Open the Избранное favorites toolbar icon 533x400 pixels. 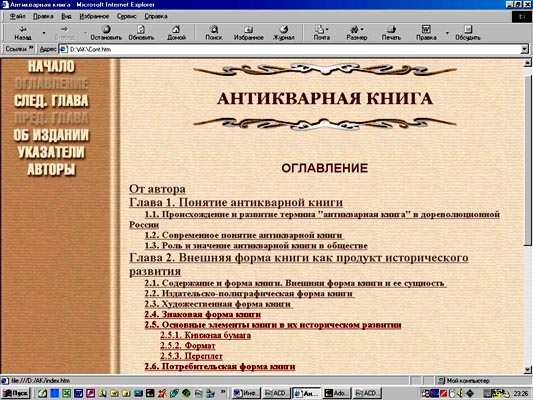(248, 29)
